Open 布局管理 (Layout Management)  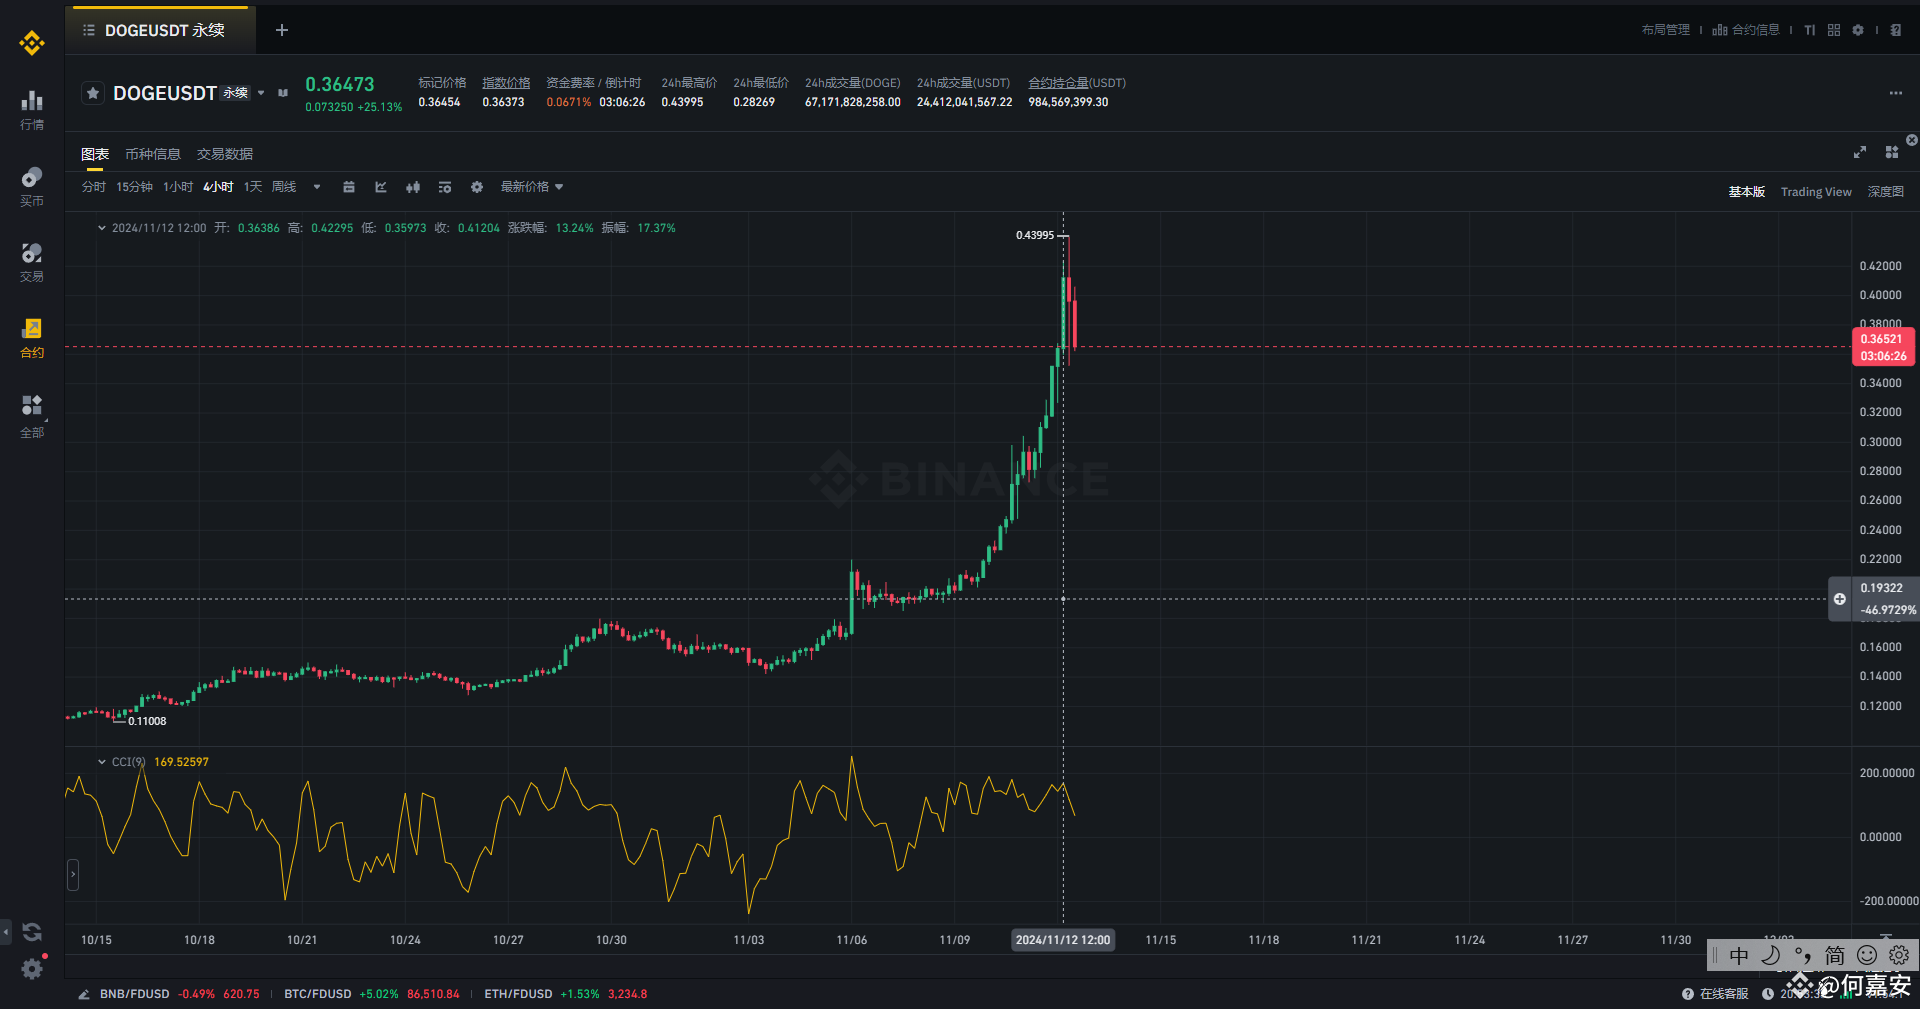click(x=1665, y=30)
